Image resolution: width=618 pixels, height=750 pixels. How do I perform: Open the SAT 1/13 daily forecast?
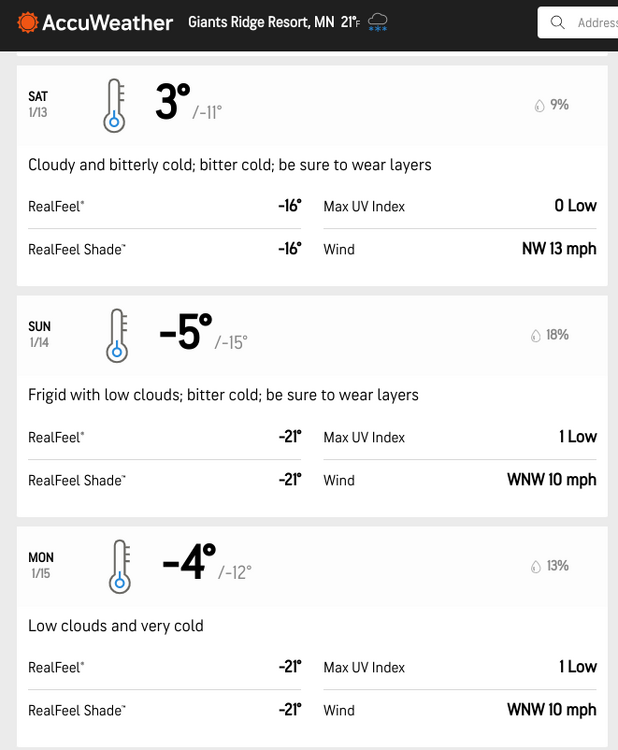tap(38, 104)
